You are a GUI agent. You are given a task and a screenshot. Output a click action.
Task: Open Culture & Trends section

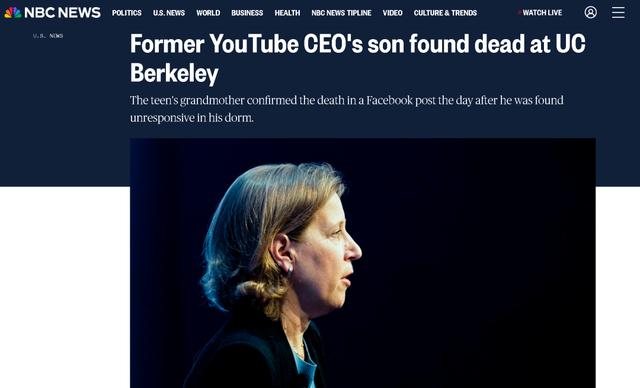445,13
